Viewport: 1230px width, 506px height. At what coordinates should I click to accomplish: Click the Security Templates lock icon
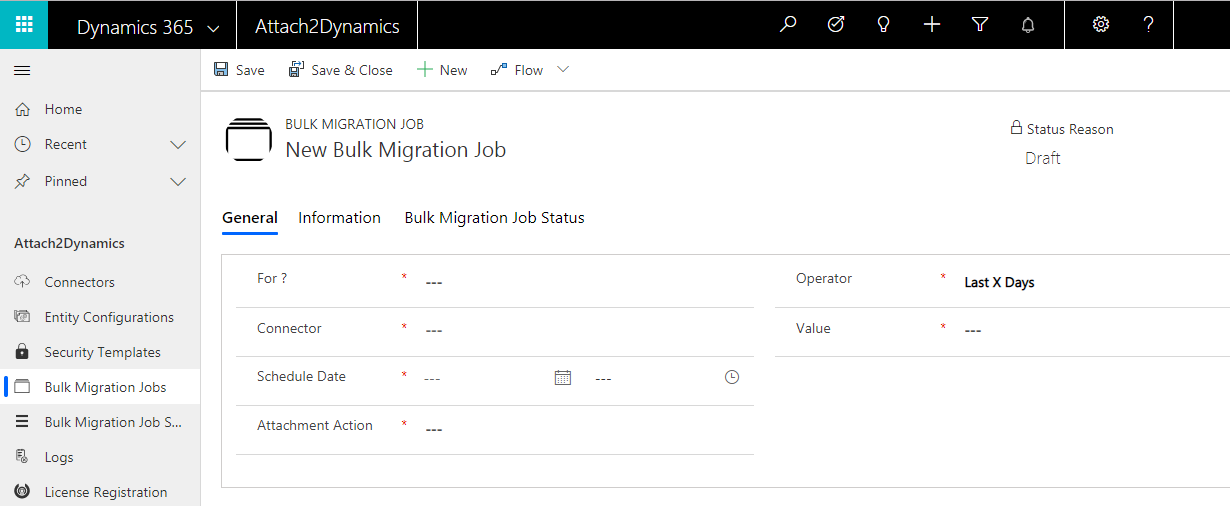(x=22, y=352)
